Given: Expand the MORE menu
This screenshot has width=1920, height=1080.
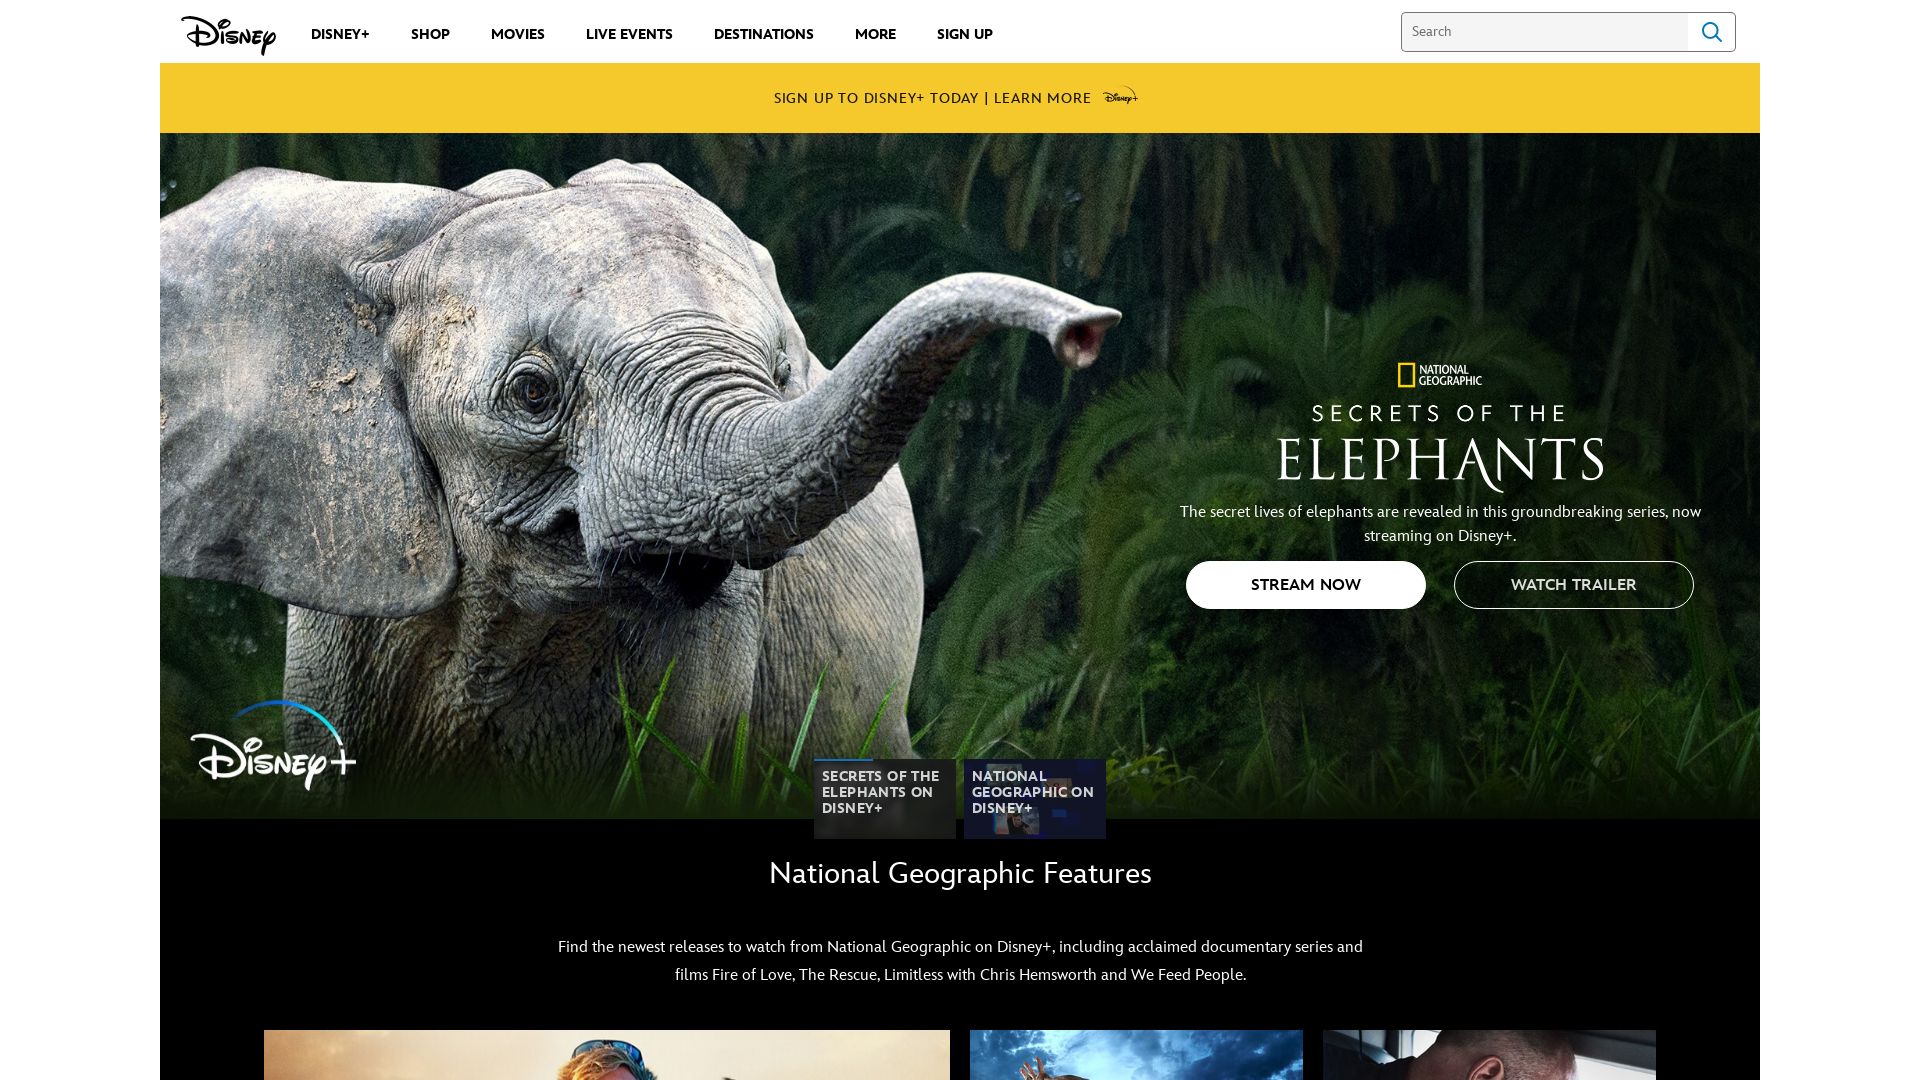Looking at the screenshot, I should pos(875,34).
